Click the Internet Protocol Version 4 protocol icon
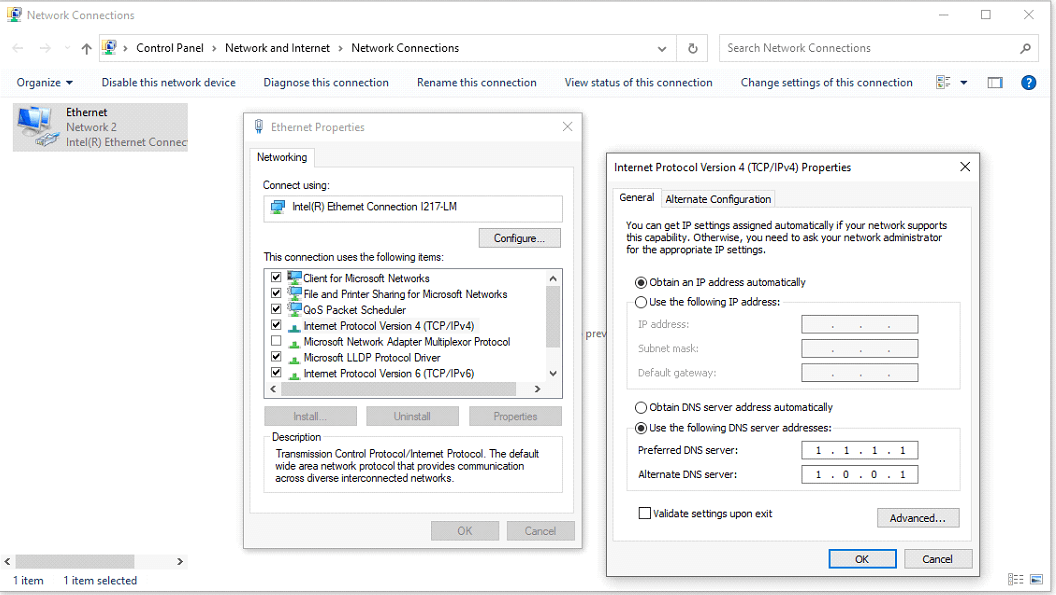1056x595 pixels. [x=294, y=327]
